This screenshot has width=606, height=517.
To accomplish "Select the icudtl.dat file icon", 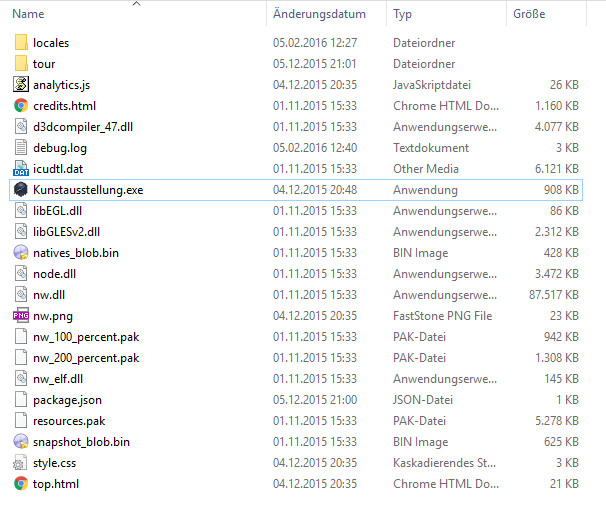I will tap(21, 169).
